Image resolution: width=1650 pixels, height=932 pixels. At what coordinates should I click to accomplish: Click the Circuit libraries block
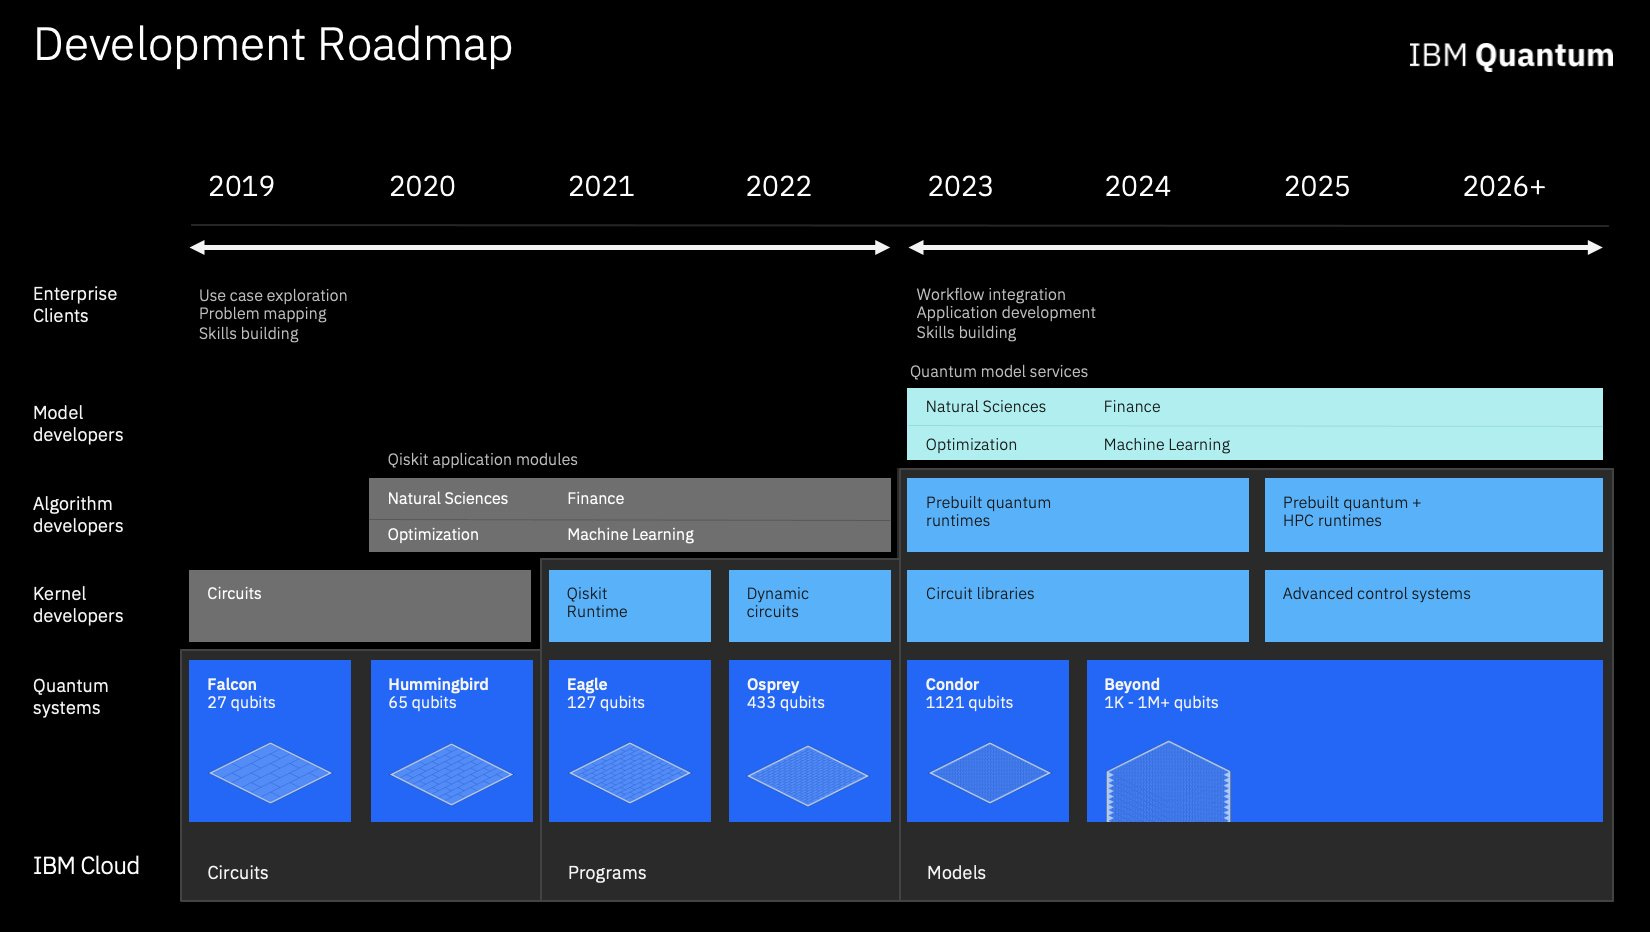(1078, 606)
